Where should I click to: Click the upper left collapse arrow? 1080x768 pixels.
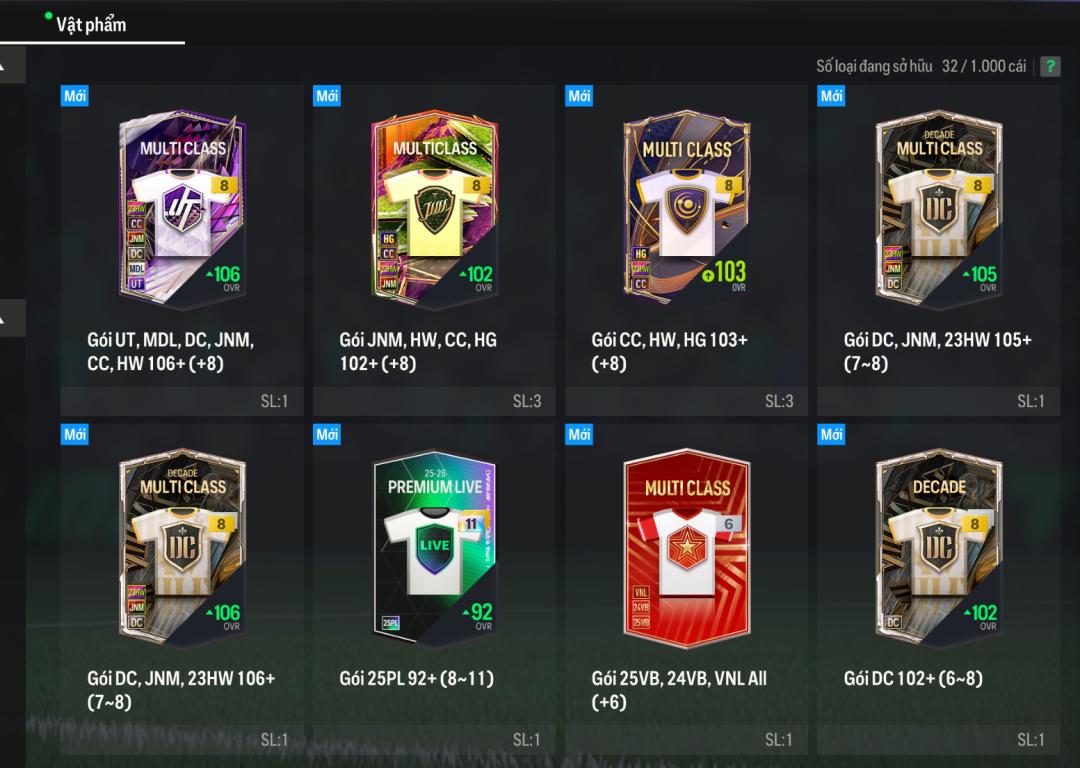tap(12, 65)
